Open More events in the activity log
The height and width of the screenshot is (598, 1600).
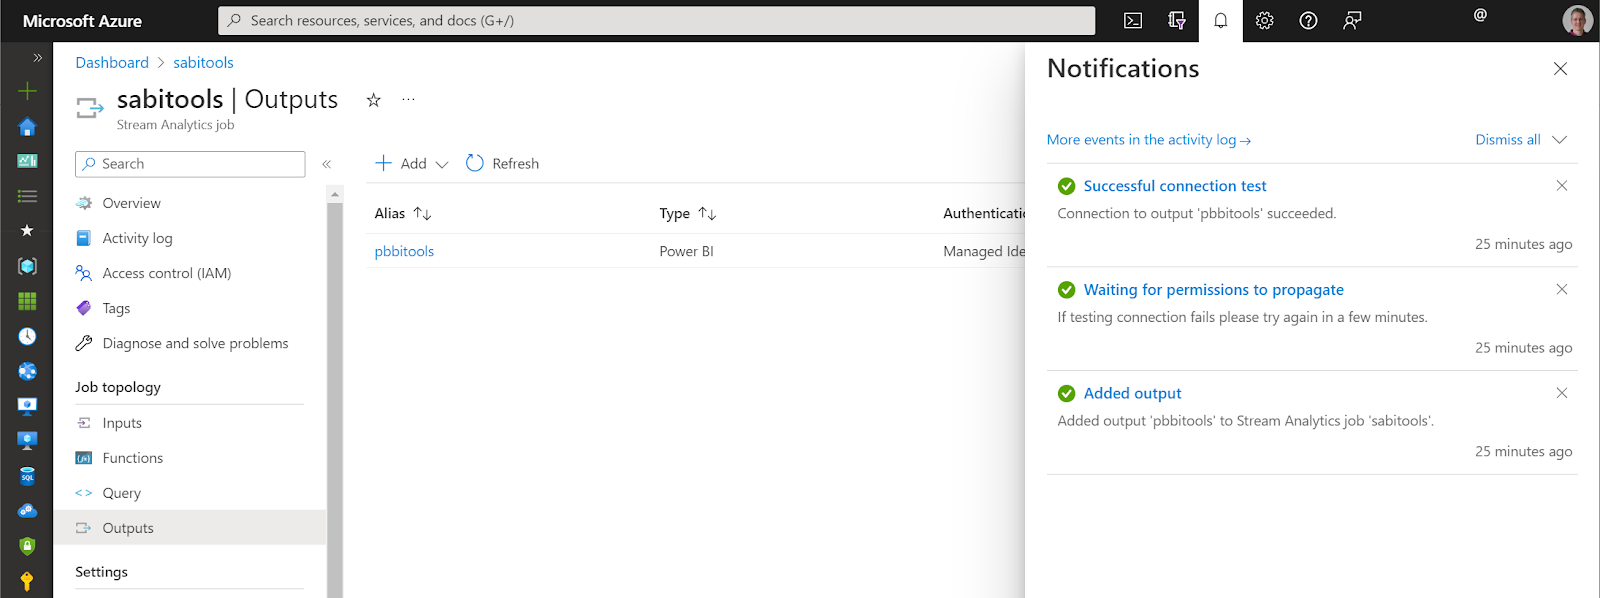coord(1149,140)
